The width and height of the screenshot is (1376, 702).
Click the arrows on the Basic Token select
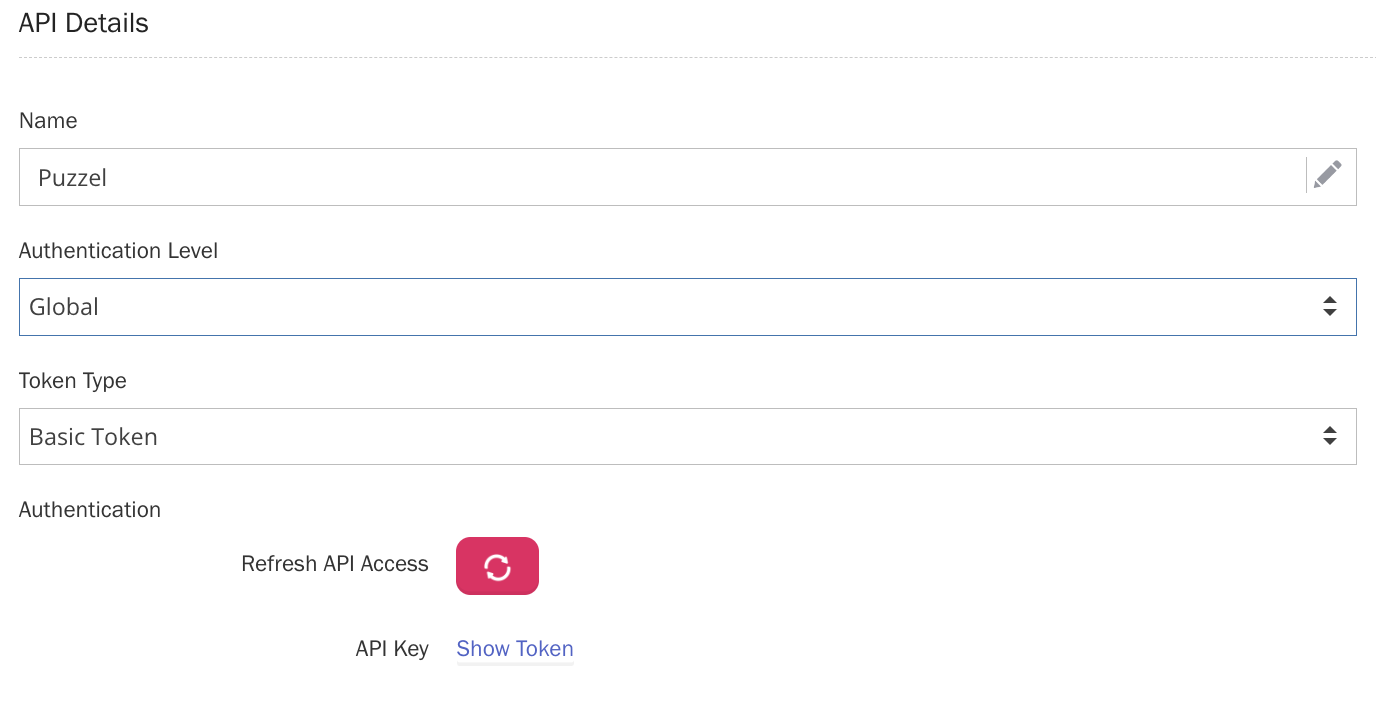1329,437
